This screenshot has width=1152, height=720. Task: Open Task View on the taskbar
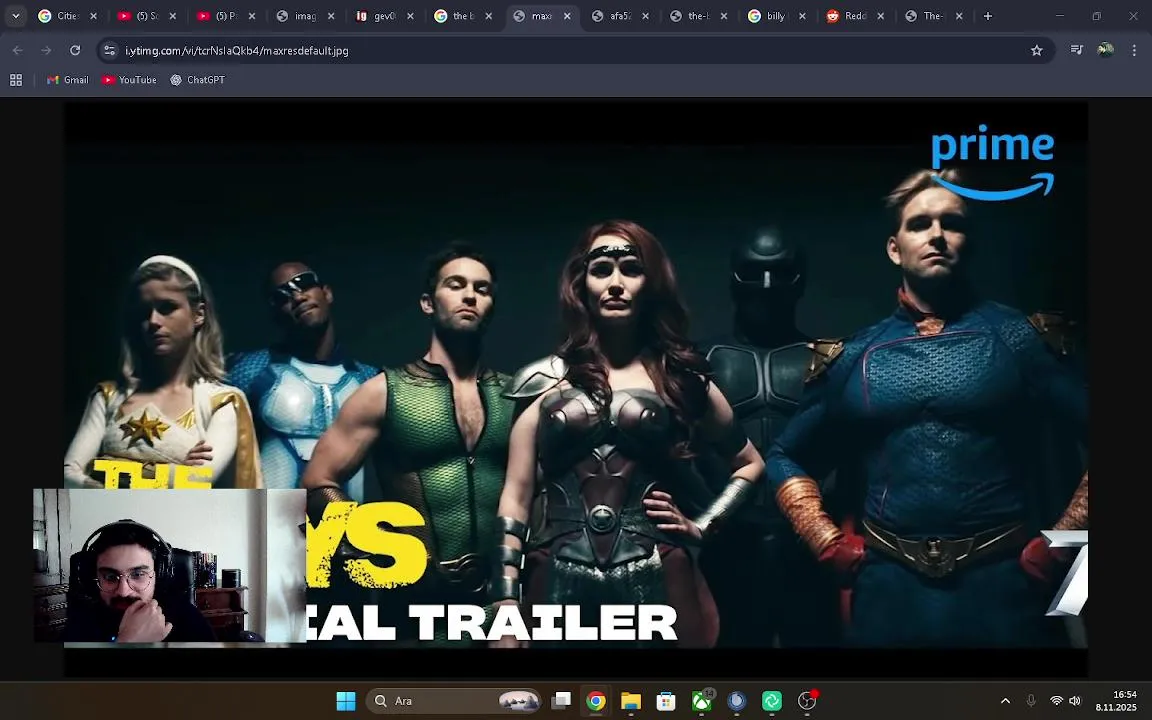(x=562, y=701)
